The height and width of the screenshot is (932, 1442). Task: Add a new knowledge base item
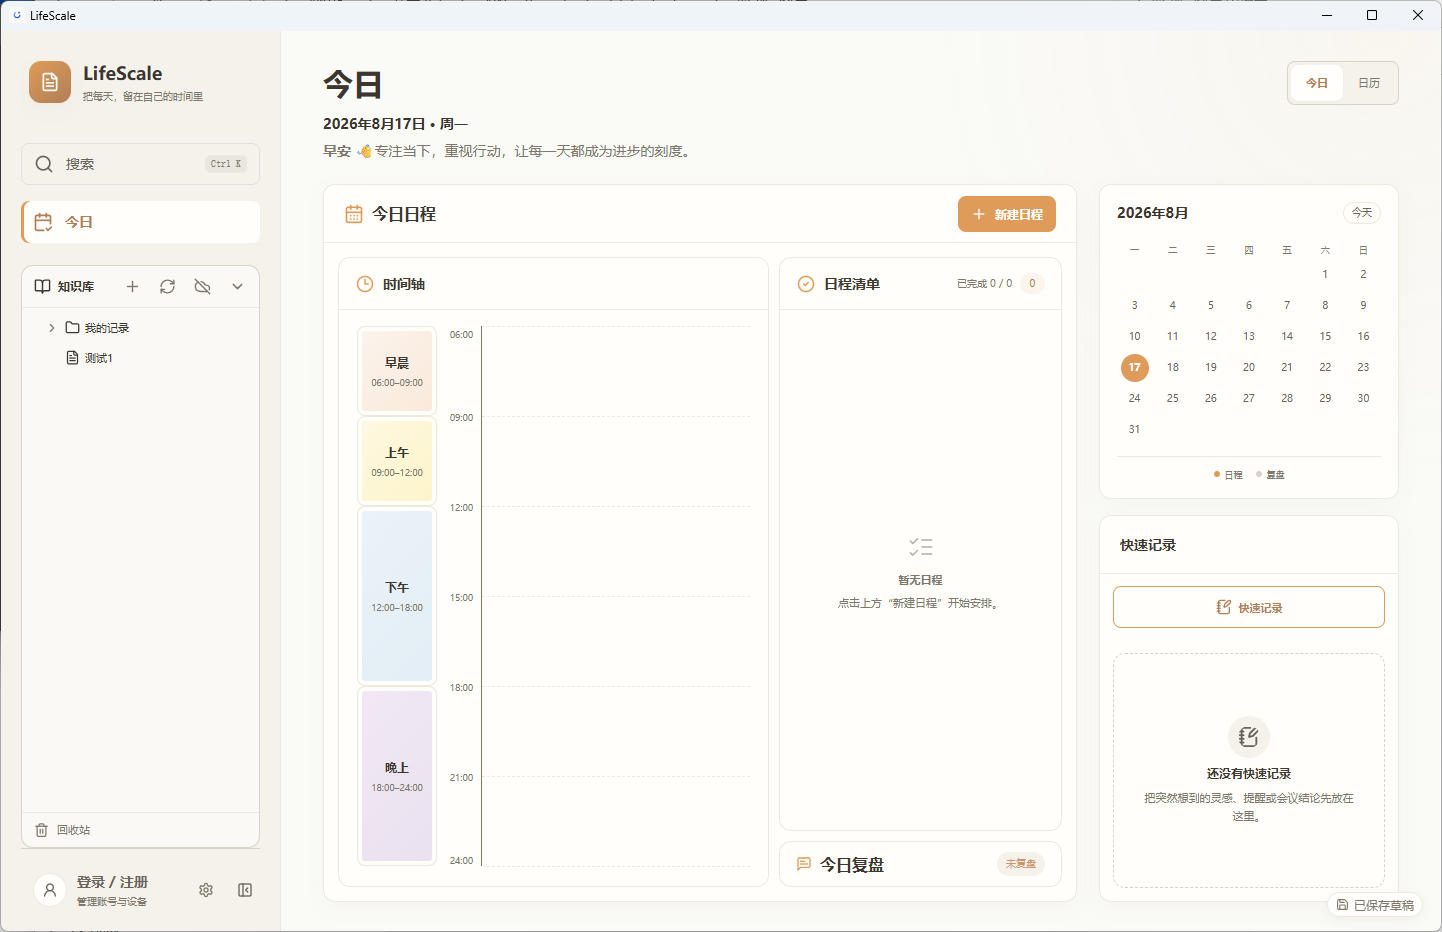point(132,286)
